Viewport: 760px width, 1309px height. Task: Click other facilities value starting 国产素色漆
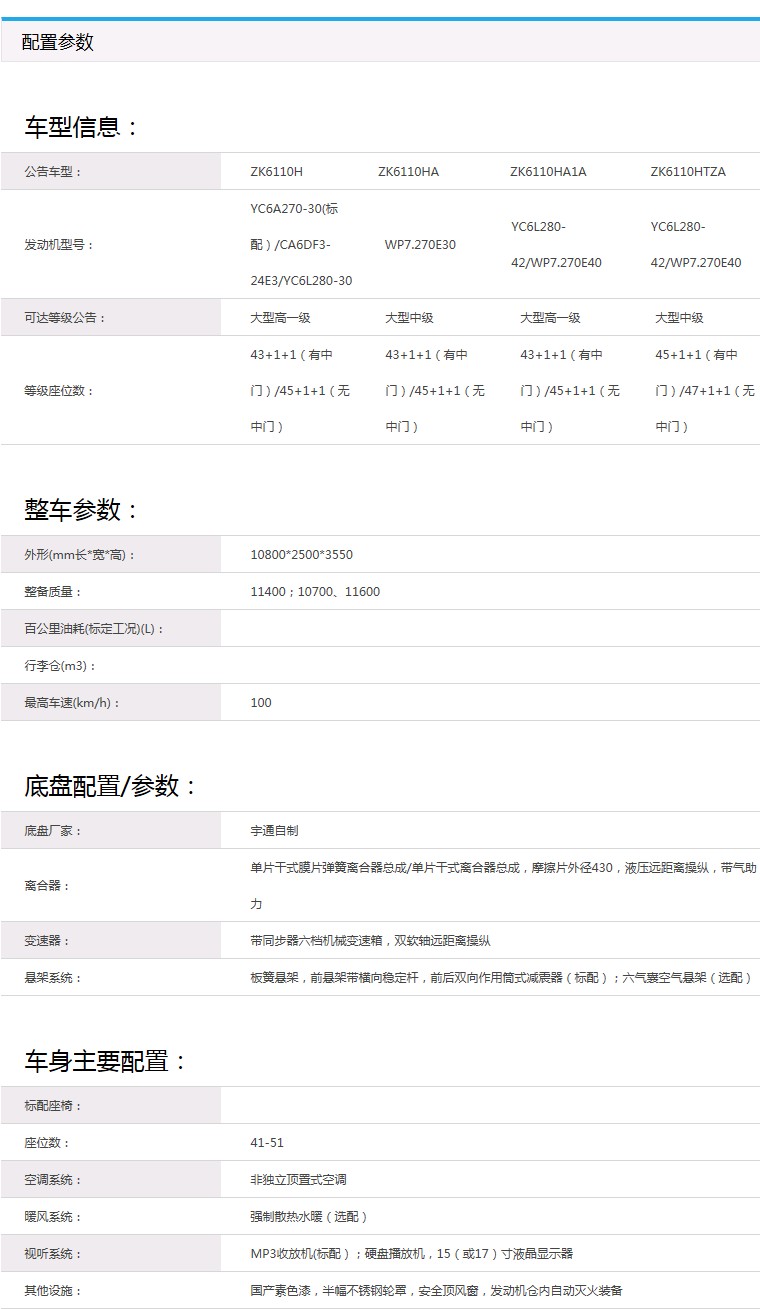point(437,1291)
